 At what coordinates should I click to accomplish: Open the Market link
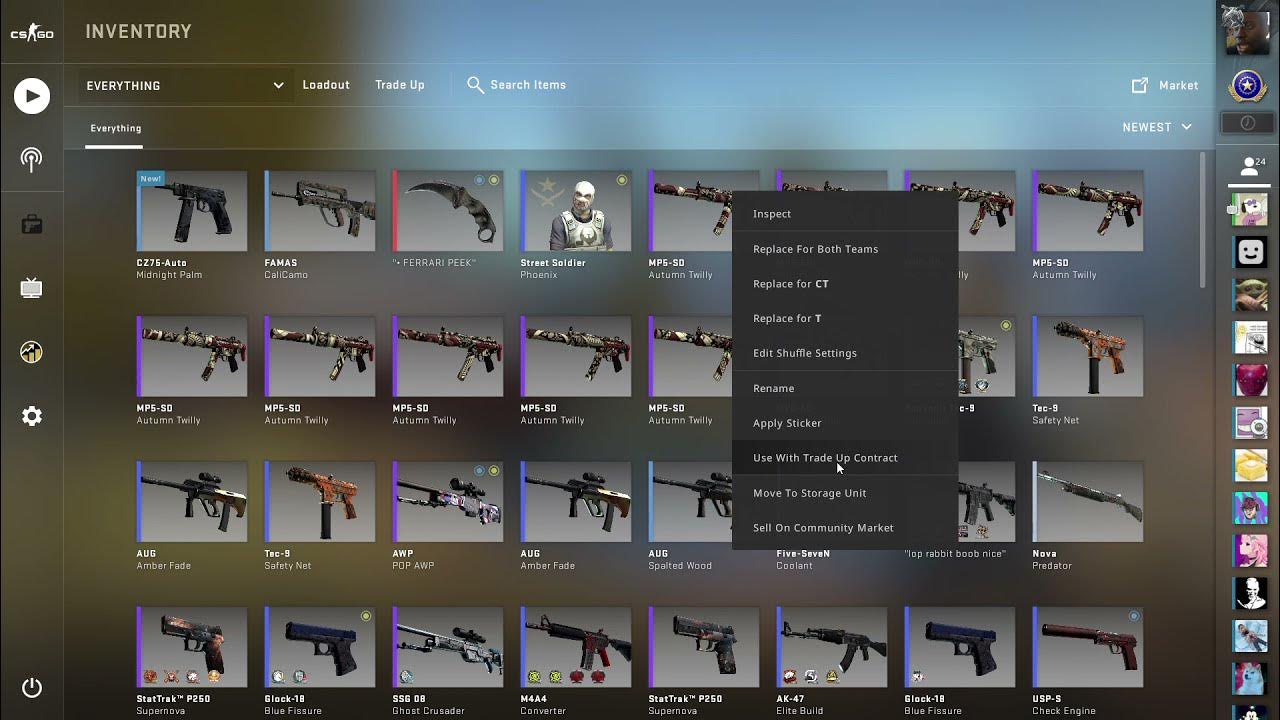click(1178, 86)
